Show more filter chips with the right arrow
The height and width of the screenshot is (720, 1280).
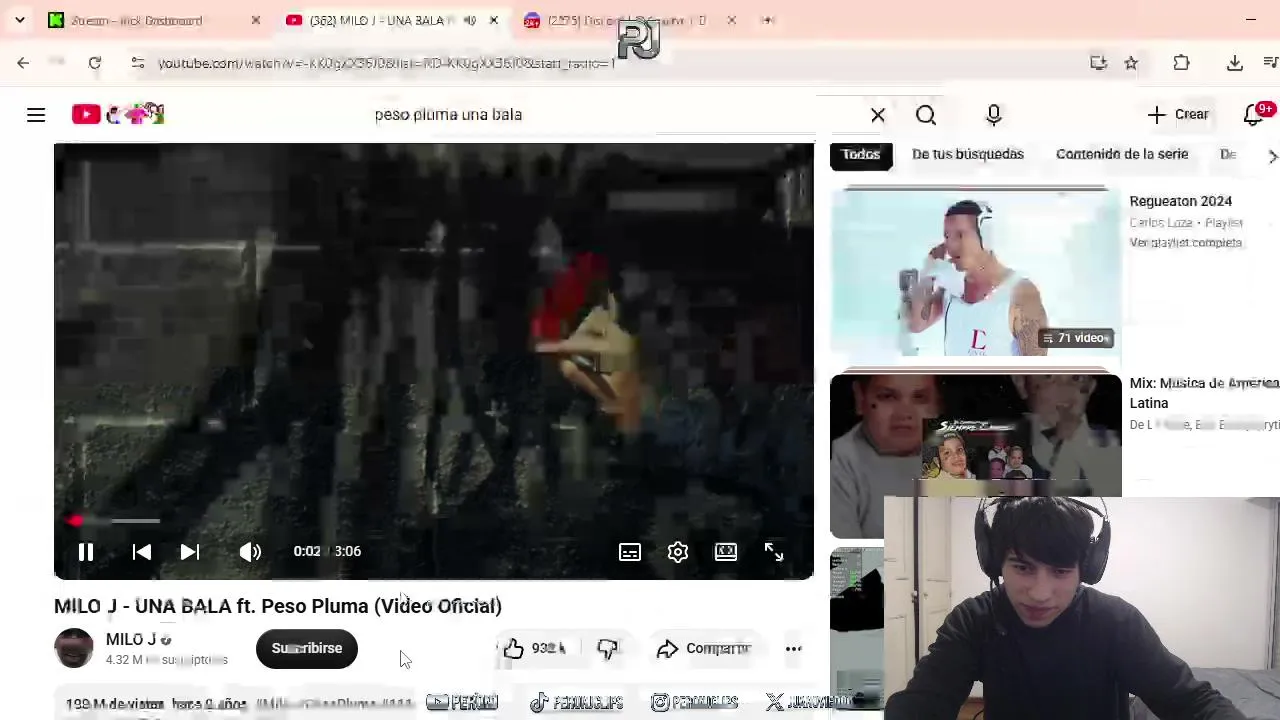click(x=1272, y=156)
